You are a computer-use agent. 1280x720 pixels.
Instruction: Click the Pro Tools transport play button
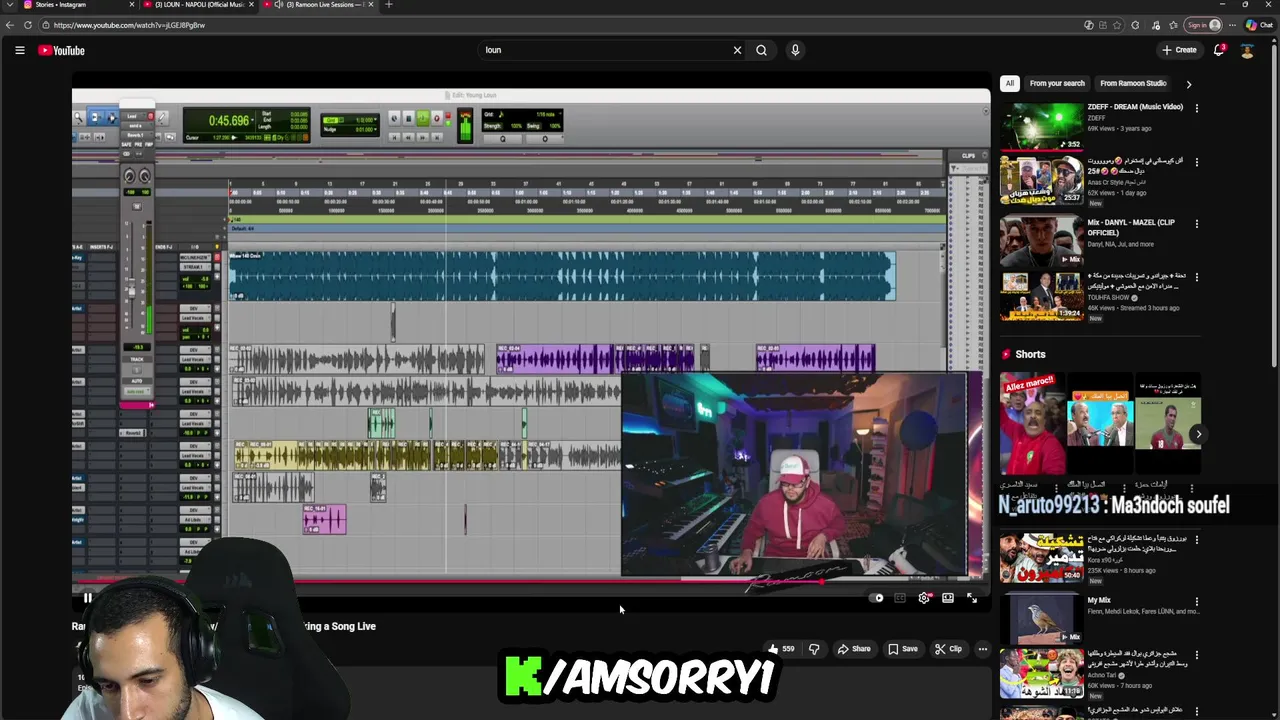(422, 118)
